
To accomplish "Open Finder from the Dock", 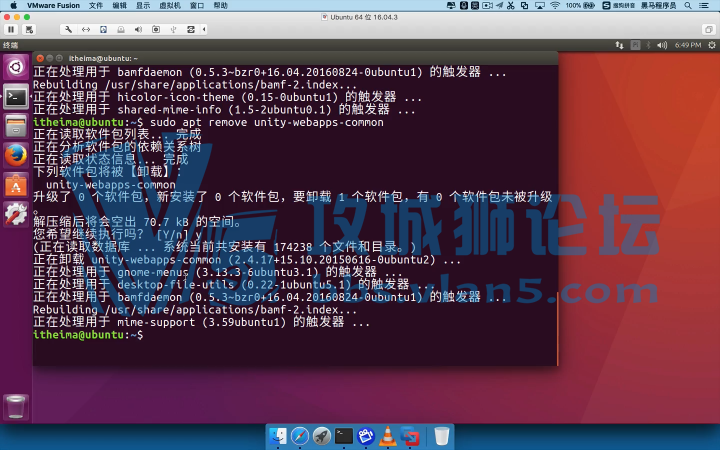I will coord(278,436).
